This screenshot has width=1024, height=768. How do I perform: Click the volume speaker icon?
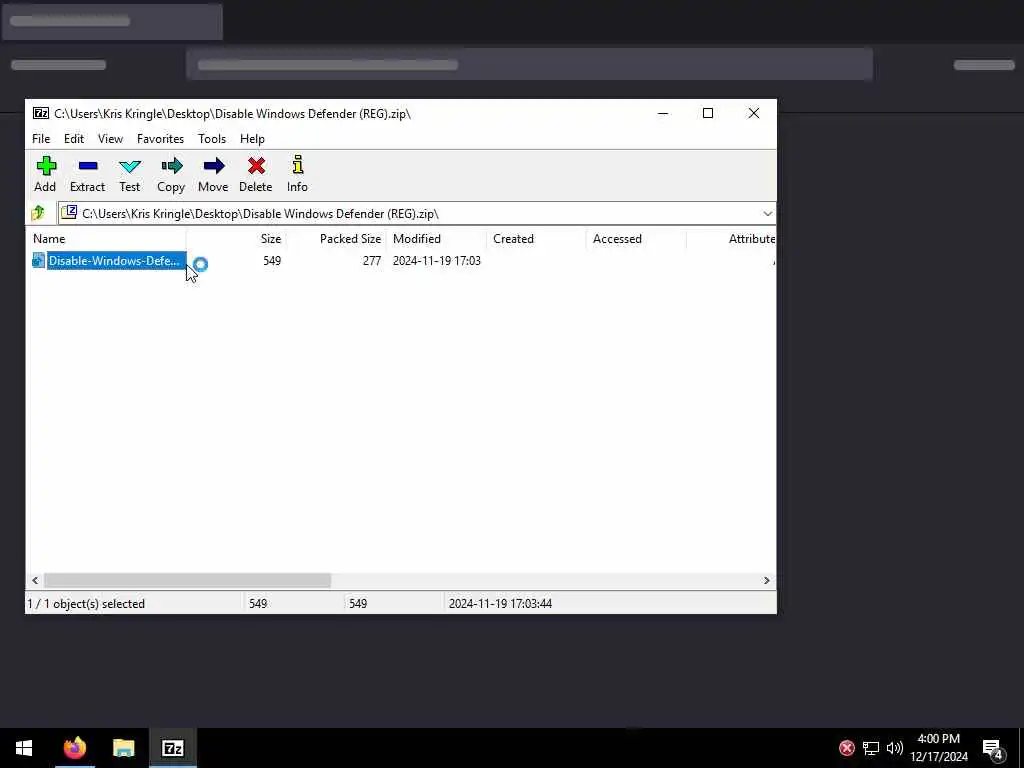(x=894, y=748)
